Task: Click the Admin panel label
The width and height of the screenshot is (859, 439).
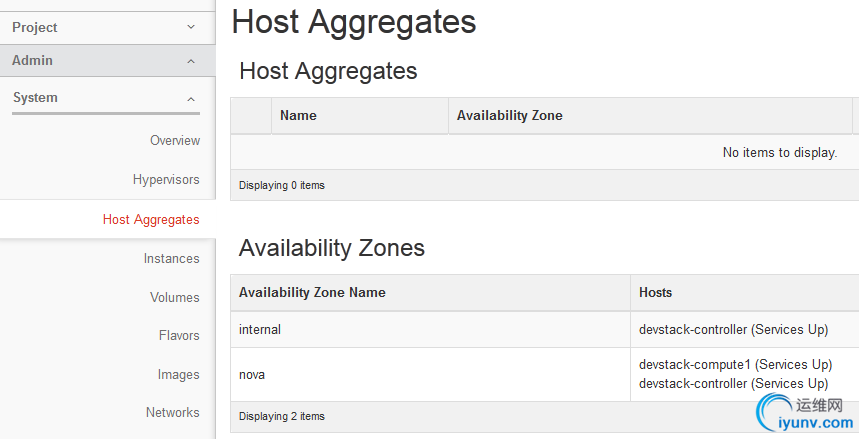Action: tap(33, 61)
